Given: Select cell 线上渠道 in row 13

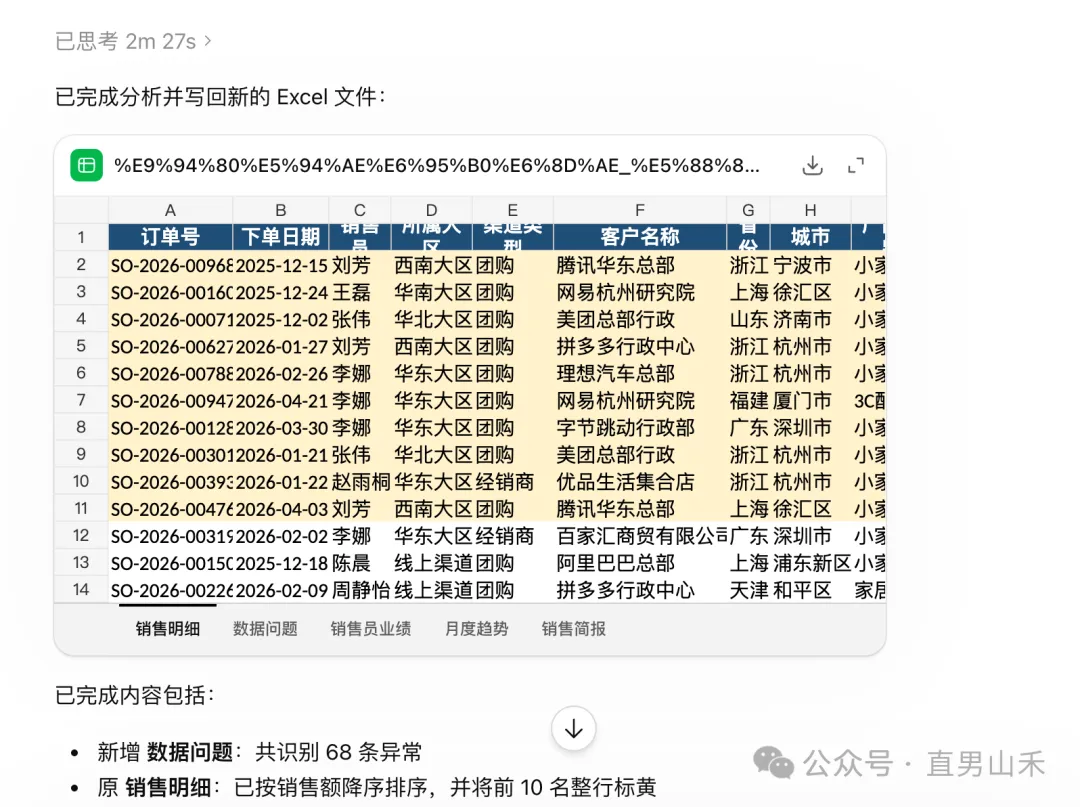Looking at the screenshot, I should [x=432, y=563].
